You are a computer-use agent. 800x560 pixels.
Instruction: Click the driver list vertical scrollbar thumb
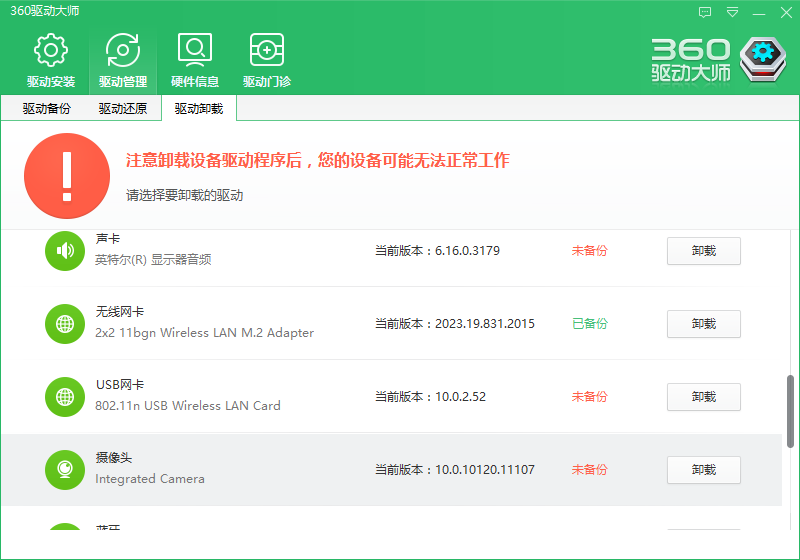(790, 411)
